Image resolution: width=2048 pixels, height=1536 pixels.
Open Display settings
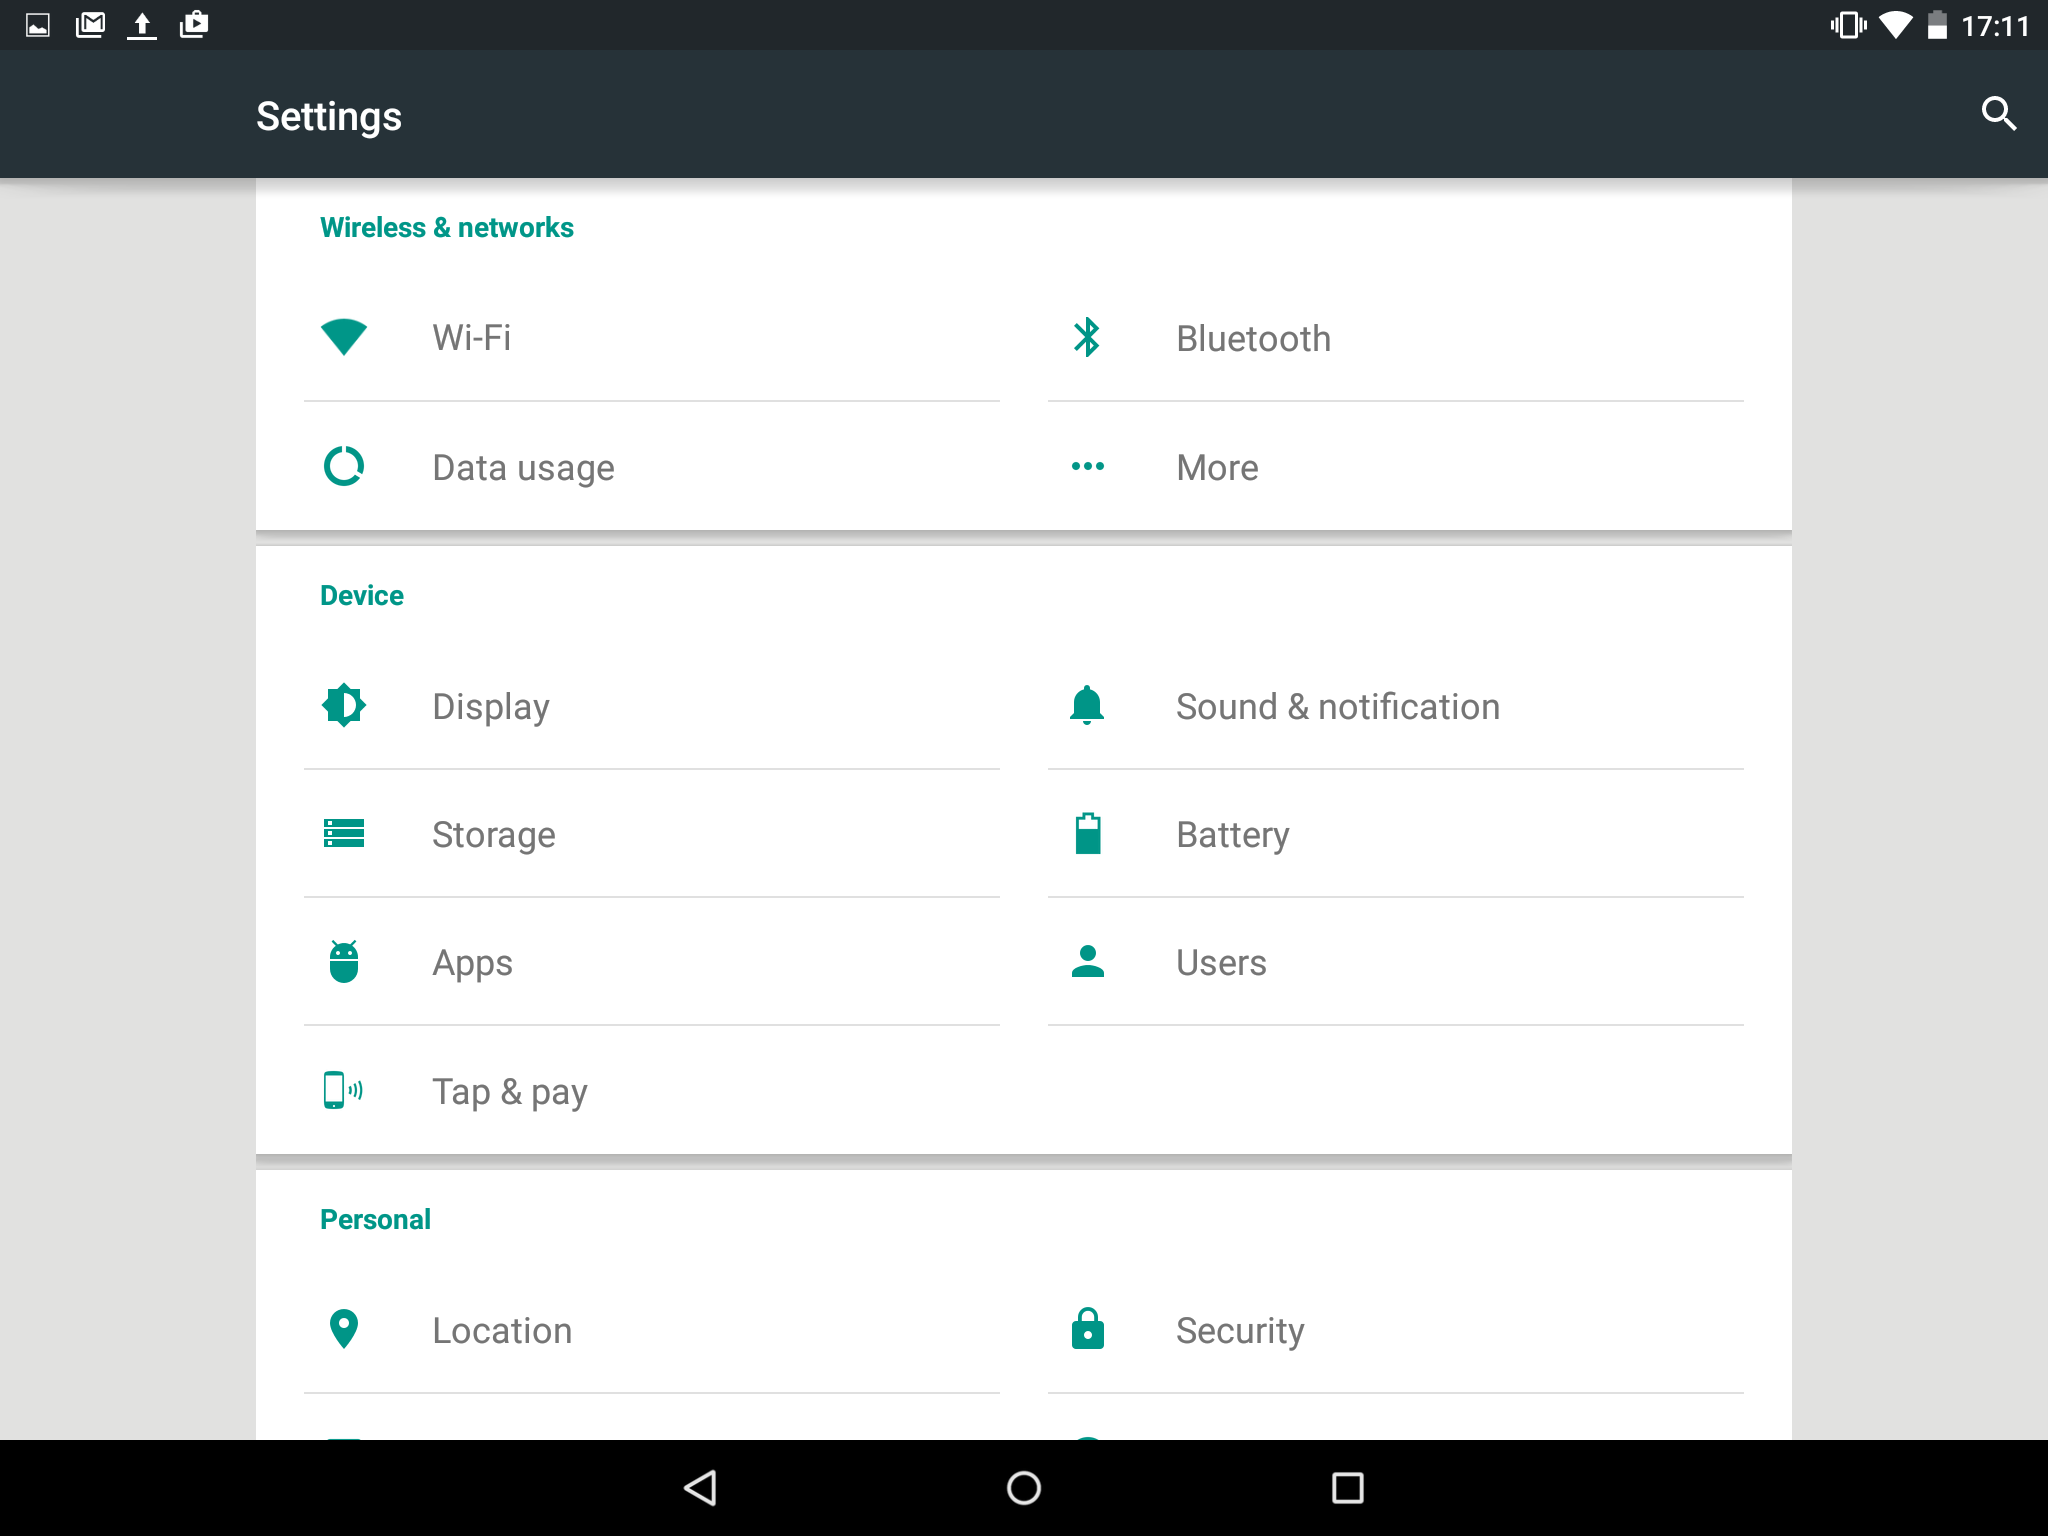click(652, 706)
